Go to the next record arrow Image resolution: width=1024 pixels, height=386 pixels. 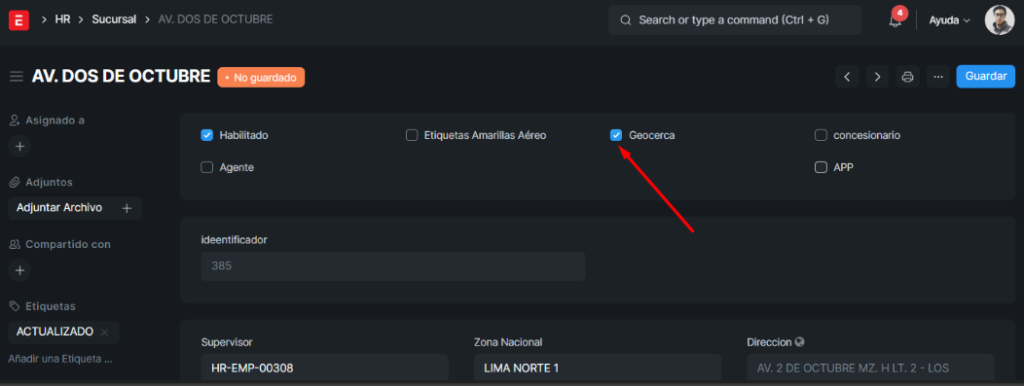coord(878,76)
